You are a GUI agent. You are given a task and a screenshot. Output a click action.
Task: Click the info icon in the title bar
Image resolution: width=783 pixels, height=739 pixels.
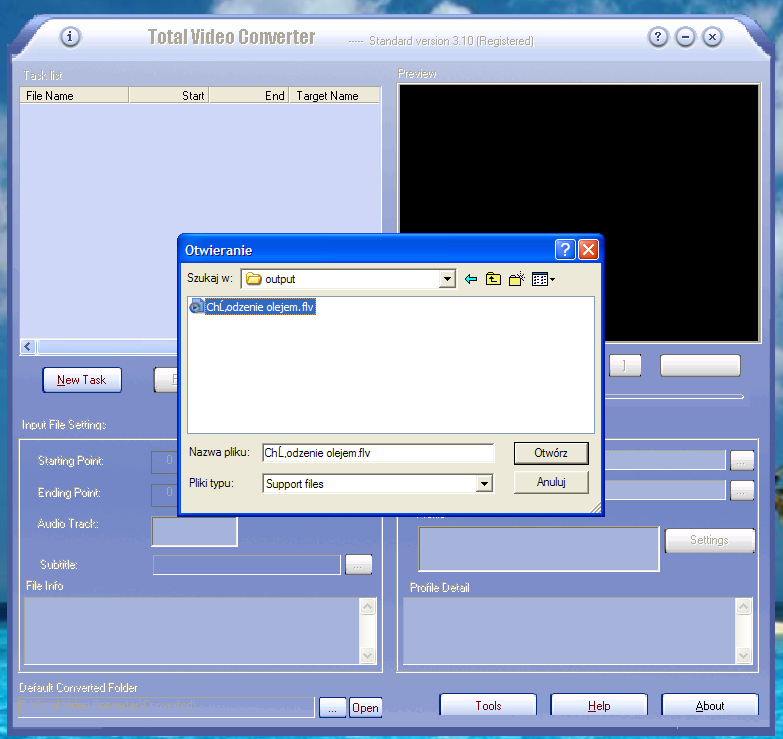click(x=70, y=36)
